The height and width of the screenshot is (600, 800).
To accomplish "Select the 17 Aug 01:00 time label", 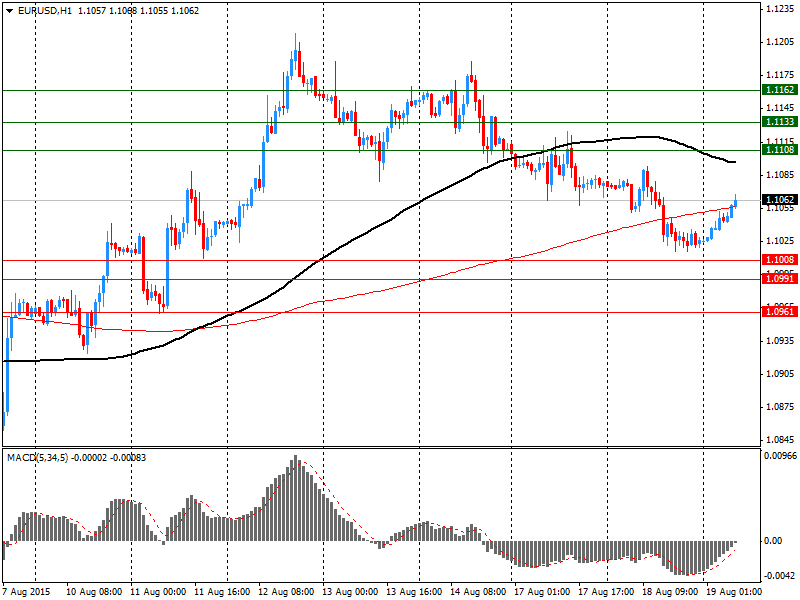I will tap(542, 592).
